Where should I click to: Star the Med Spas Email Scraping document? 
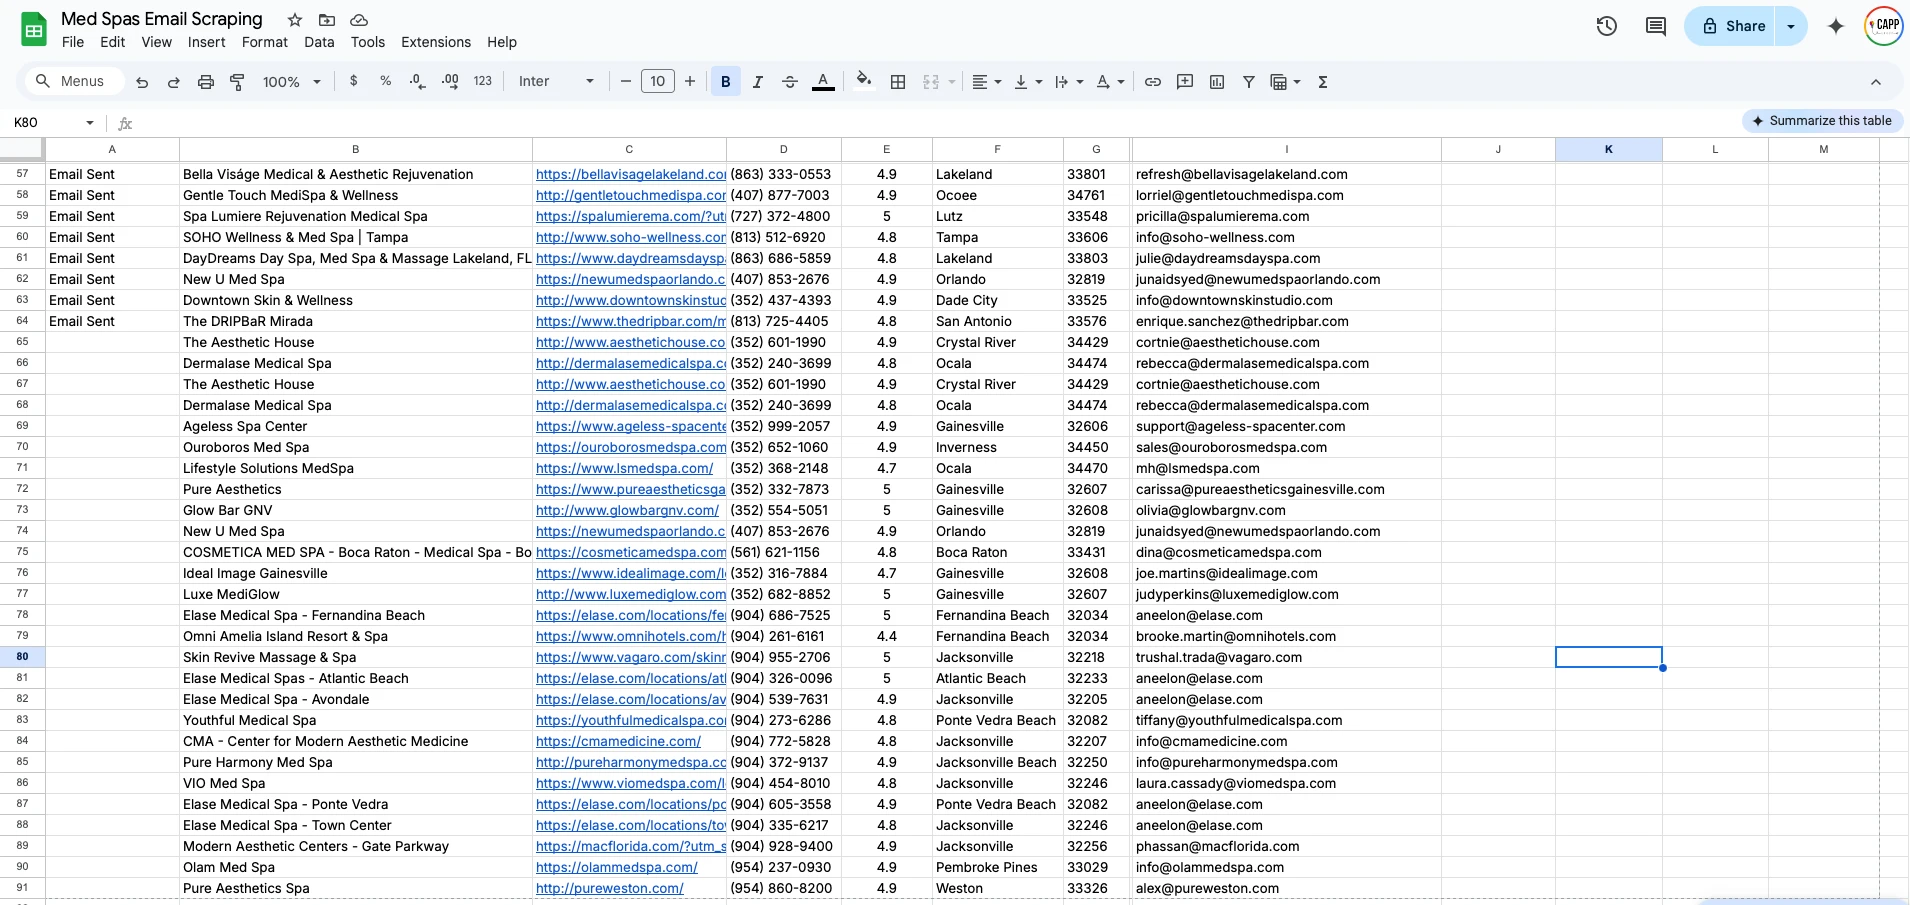tap(295, 20)
